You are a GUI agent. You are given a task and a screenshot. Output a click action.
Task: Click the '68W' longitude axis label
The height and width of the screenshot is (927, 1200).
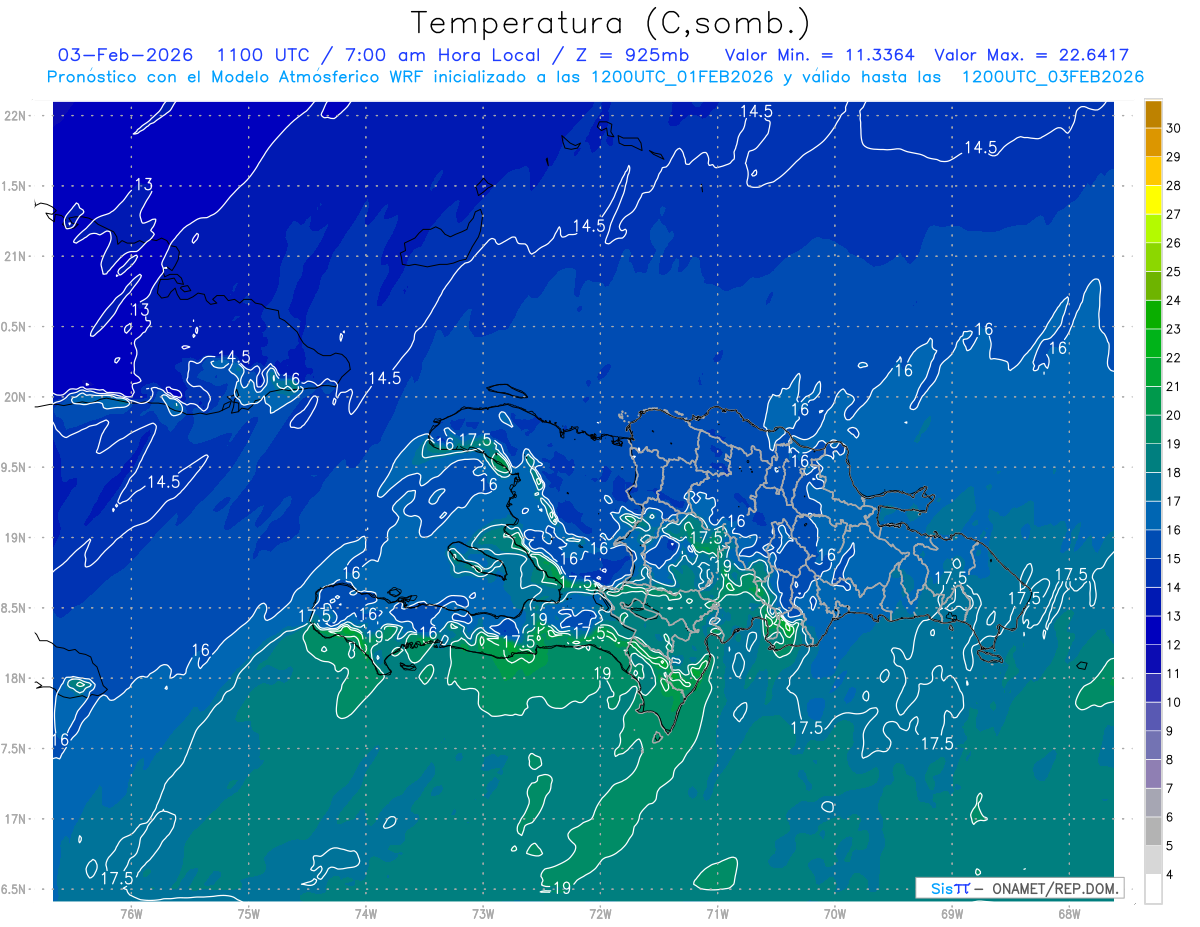1069,914
